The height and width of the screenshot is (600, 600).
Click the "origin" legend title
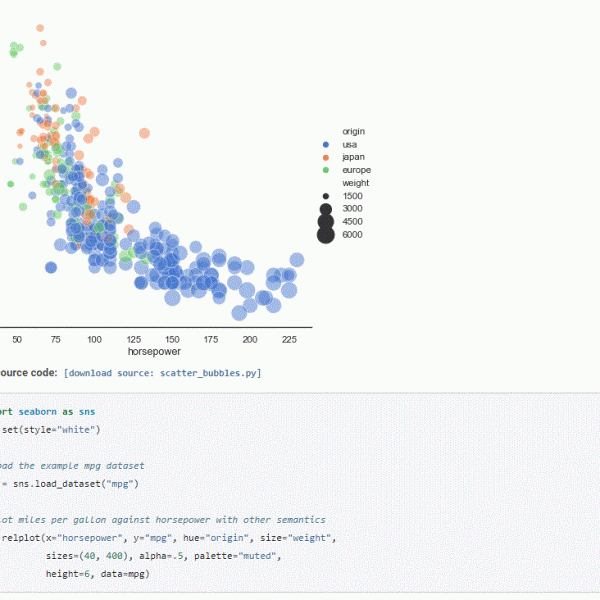353,132
